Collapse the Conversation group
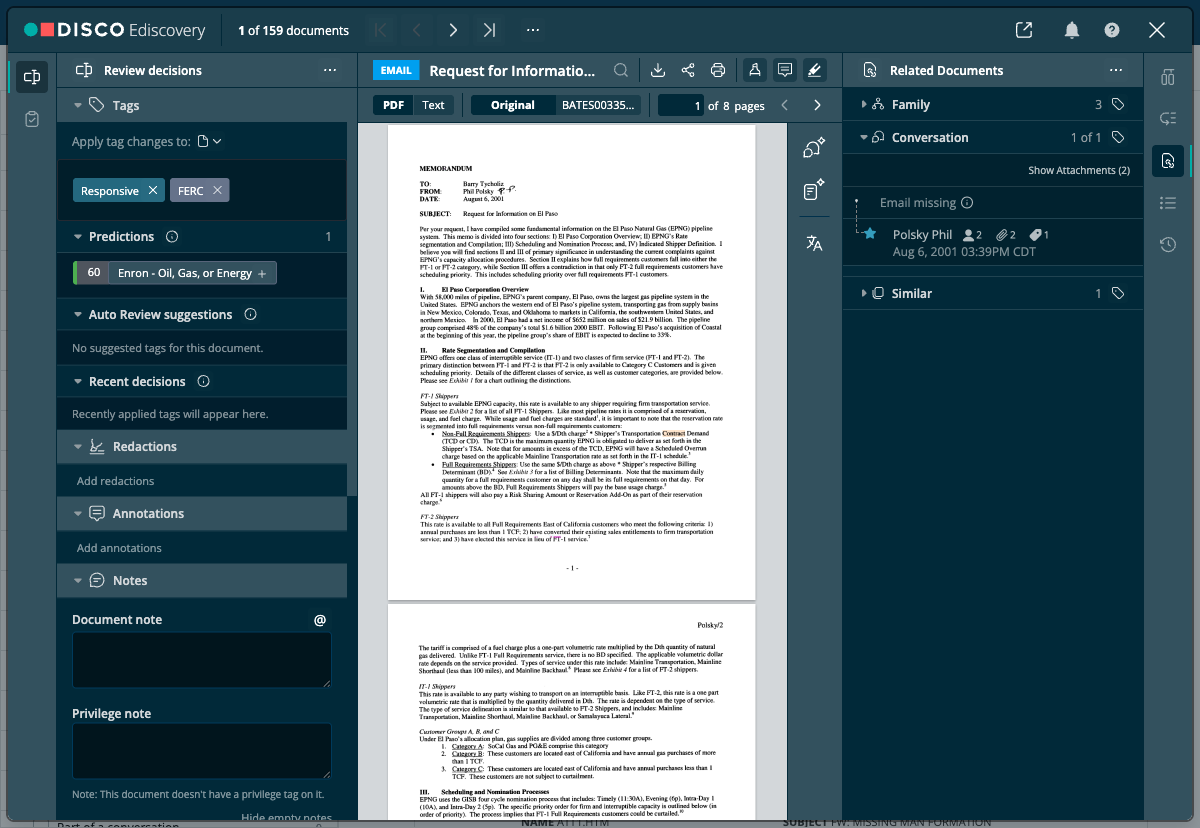Image resolution: width=1200 pixels, height=828 pixels. point(864,137)
